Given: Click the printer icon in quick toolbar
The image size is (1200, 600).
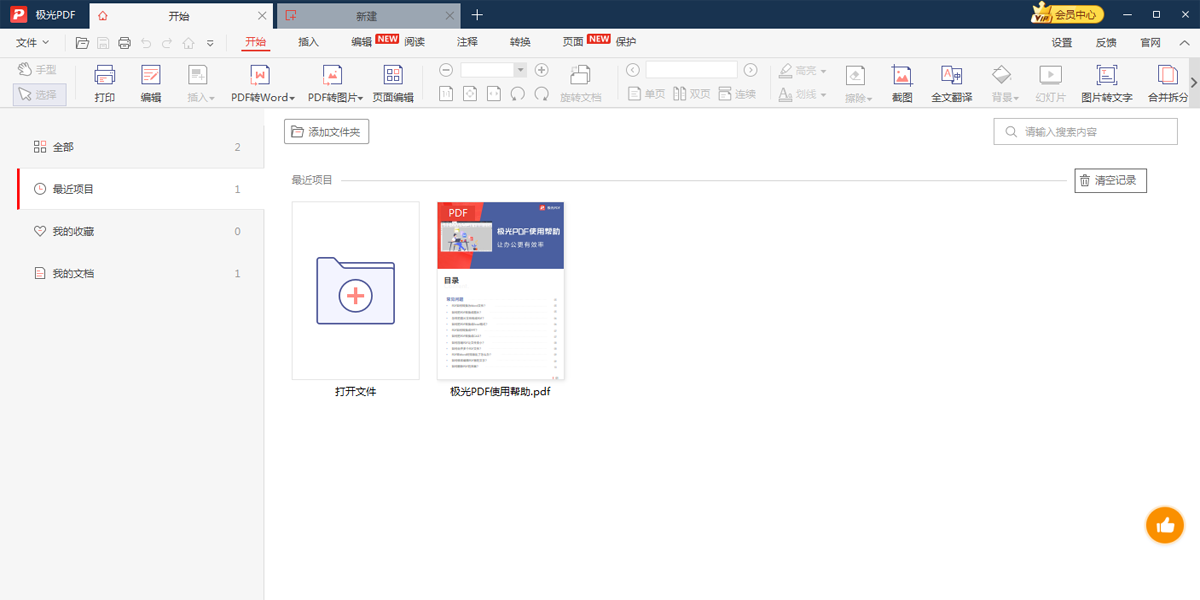Looking at the screenshot, I should point(124,43).
